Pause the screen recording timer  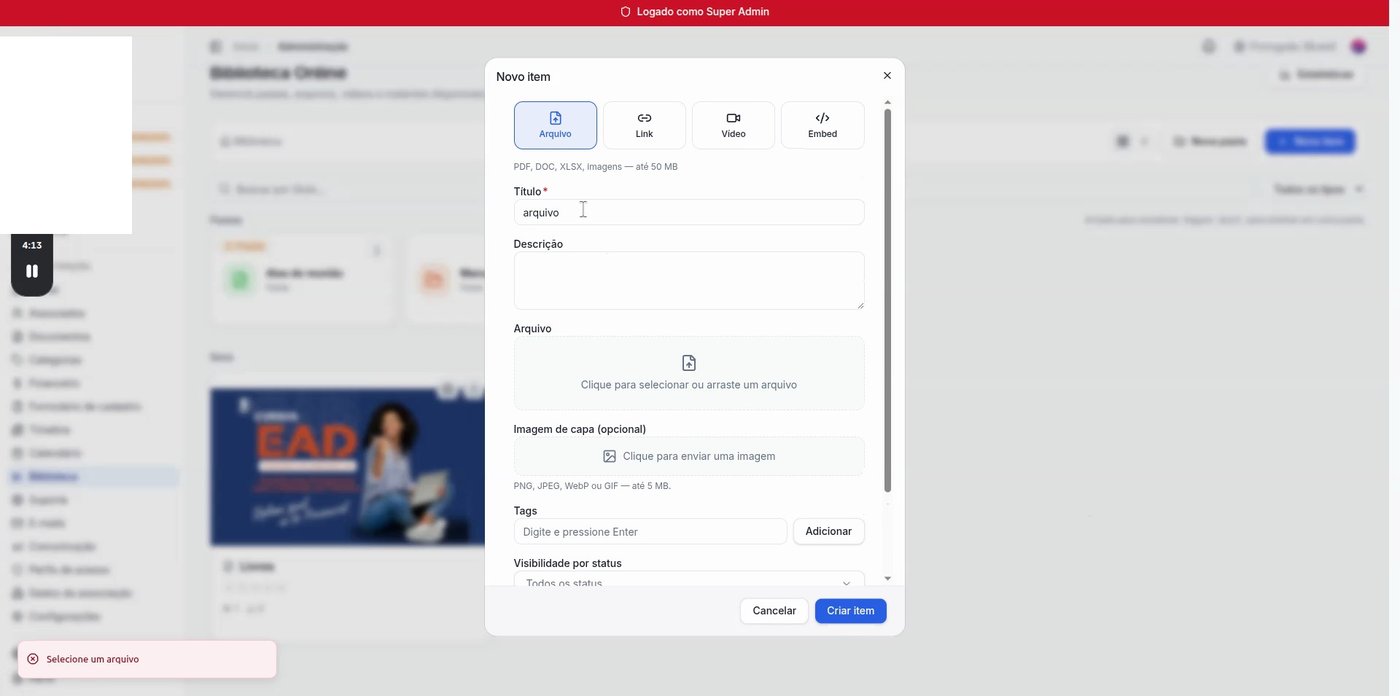tap(32, 271)
